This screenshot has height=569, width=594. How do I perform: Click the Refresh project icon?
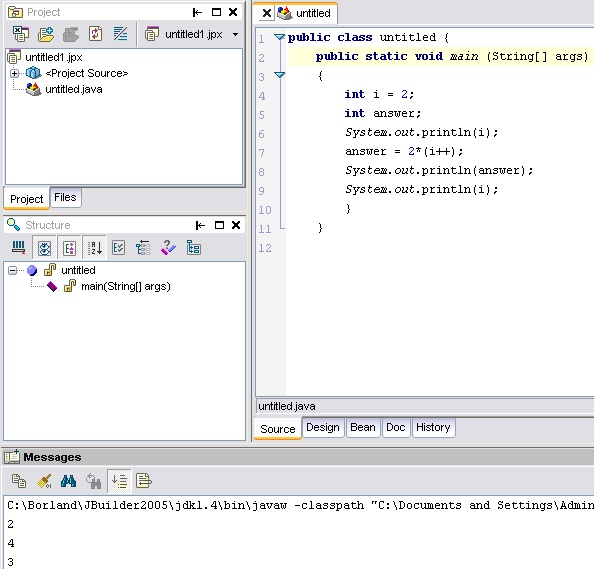tap(95, 34)
